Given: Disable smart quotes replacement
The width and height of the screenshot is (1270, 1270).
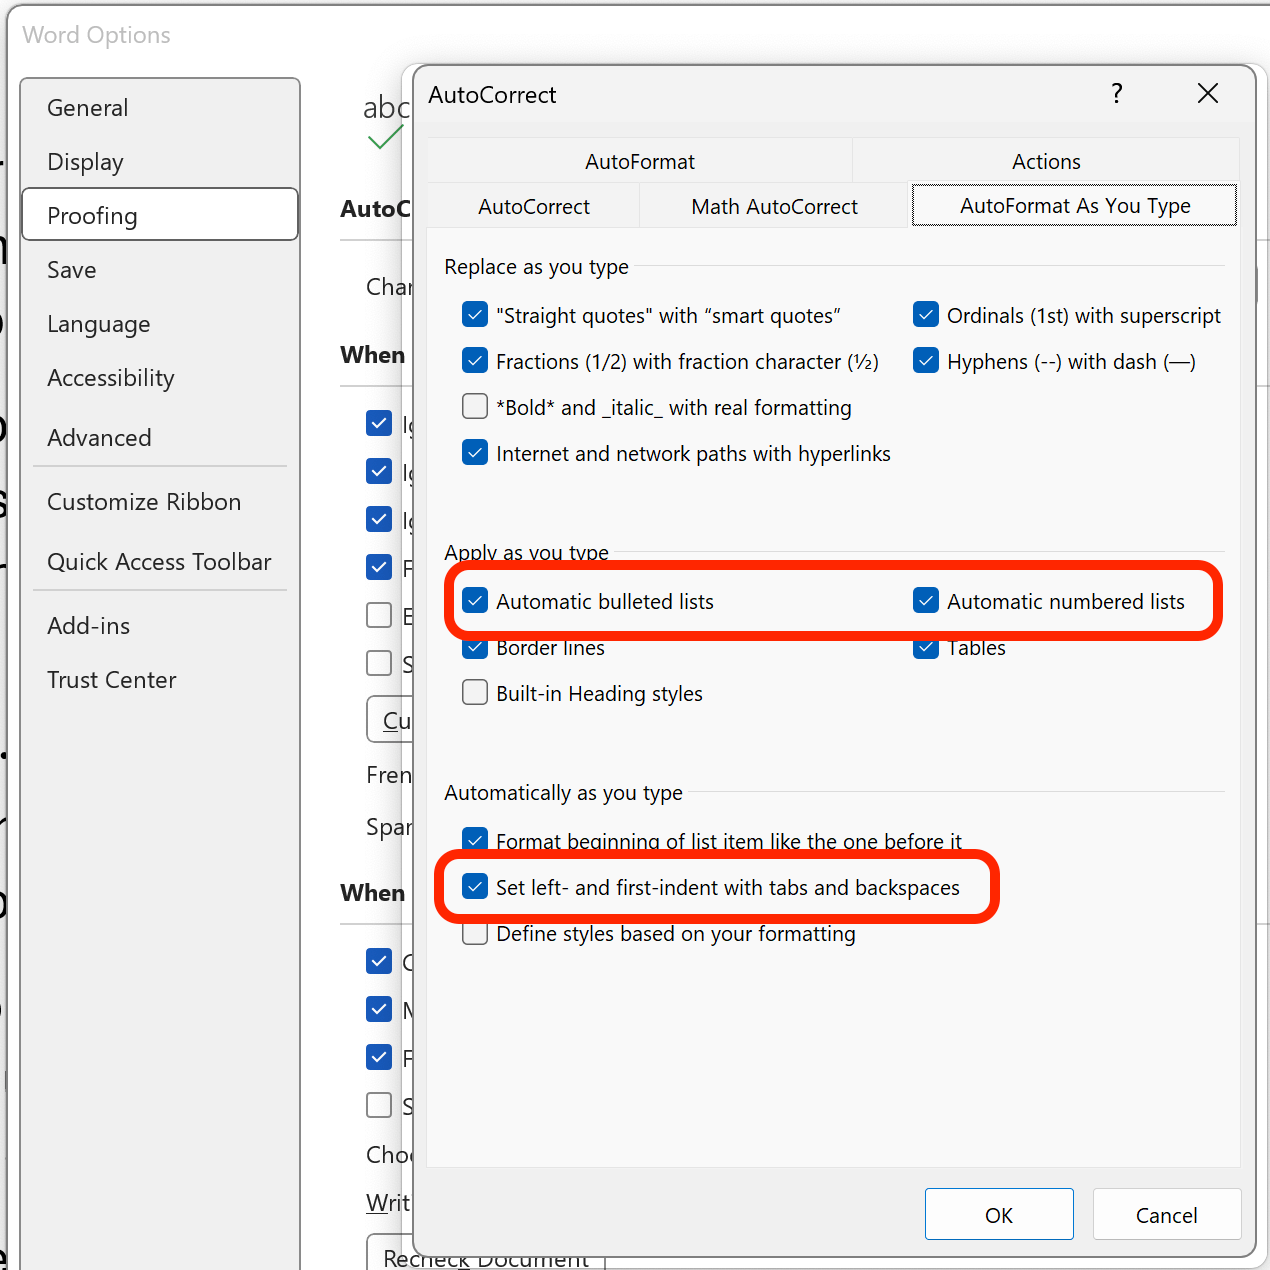Looking at the screenshot, I should click(475, 314).
